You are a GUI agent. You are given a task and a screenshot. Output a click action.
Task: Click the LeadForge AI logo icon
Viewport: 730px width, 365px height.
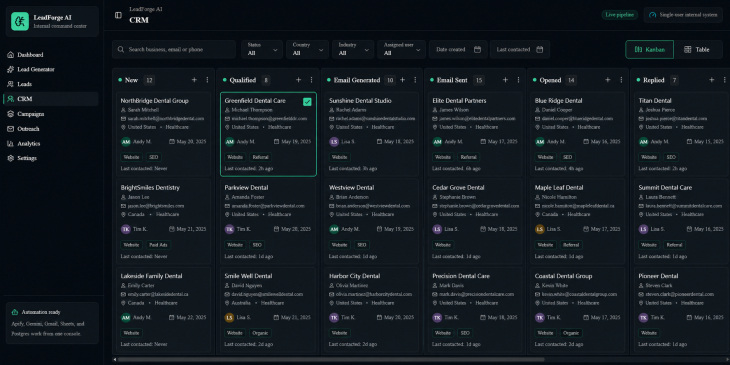pos(20,21)
